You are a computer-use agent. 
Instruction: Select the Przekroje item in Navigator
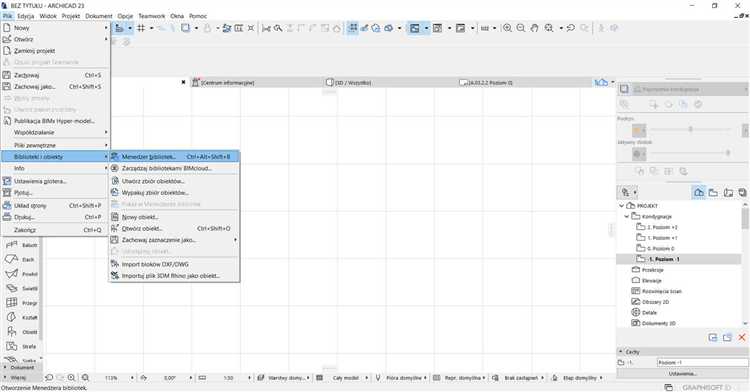coord(648,270)
